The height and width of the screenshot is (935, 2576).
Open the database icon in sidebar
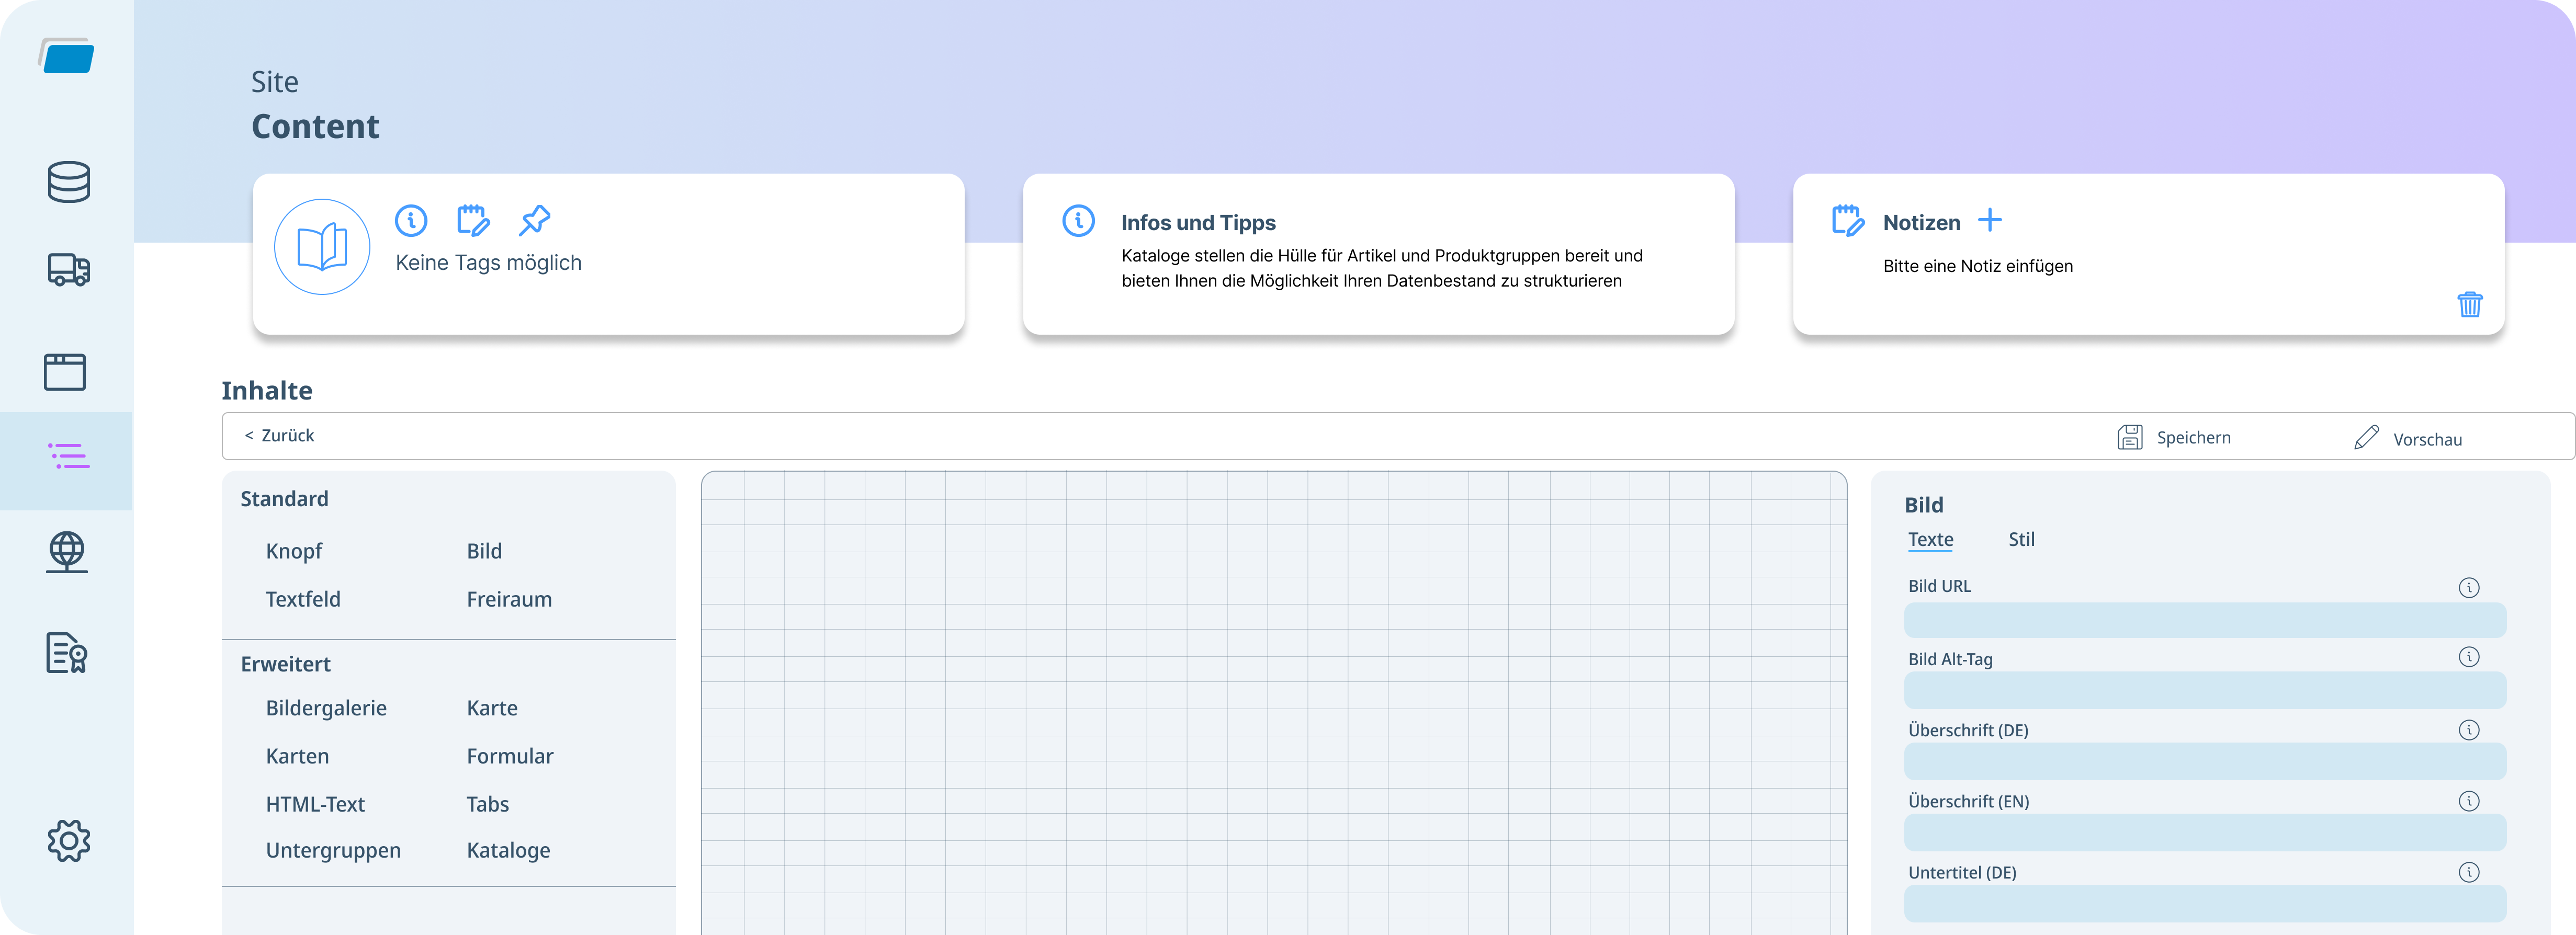pyautogui.click(x=68, y=182)
